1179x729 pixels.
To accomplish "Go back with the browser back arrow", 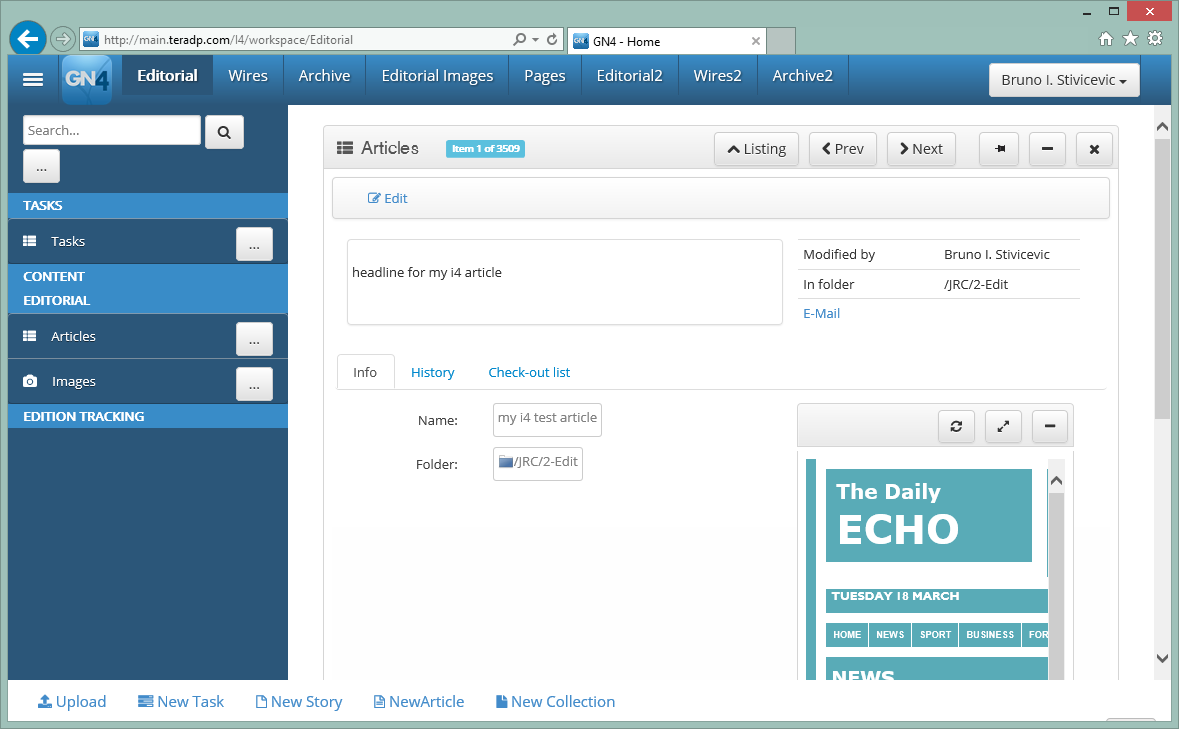I will click(x=28, y=39).
